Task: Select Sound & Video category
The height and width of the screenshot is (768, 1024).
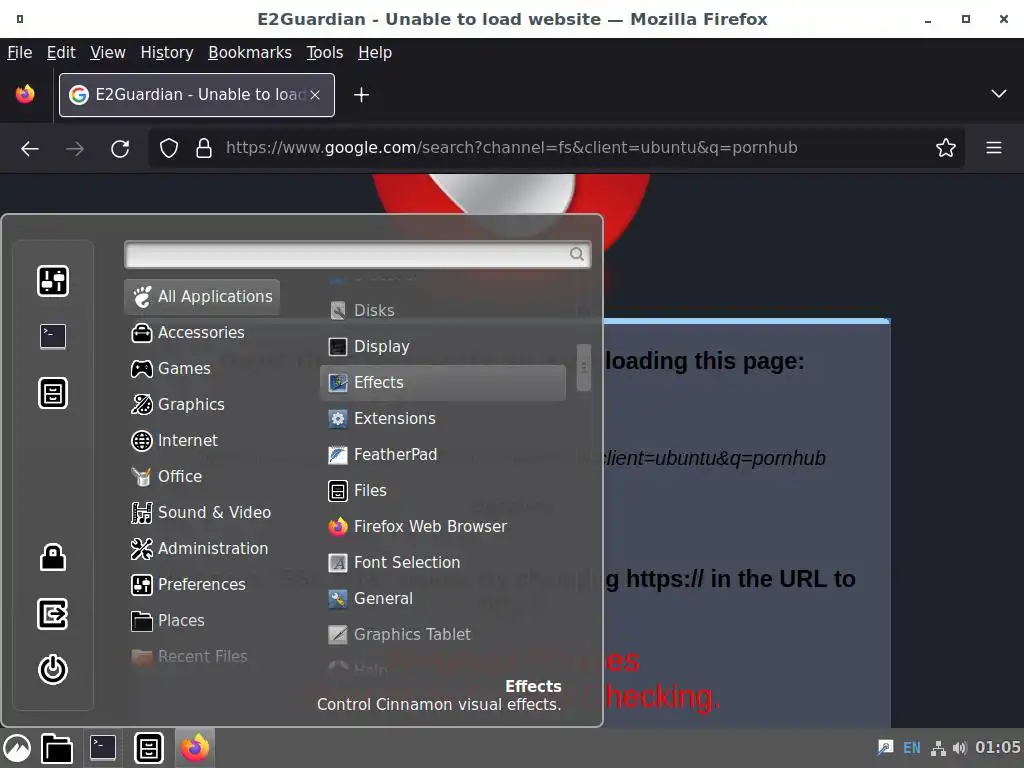Action: tap(201, 512)
